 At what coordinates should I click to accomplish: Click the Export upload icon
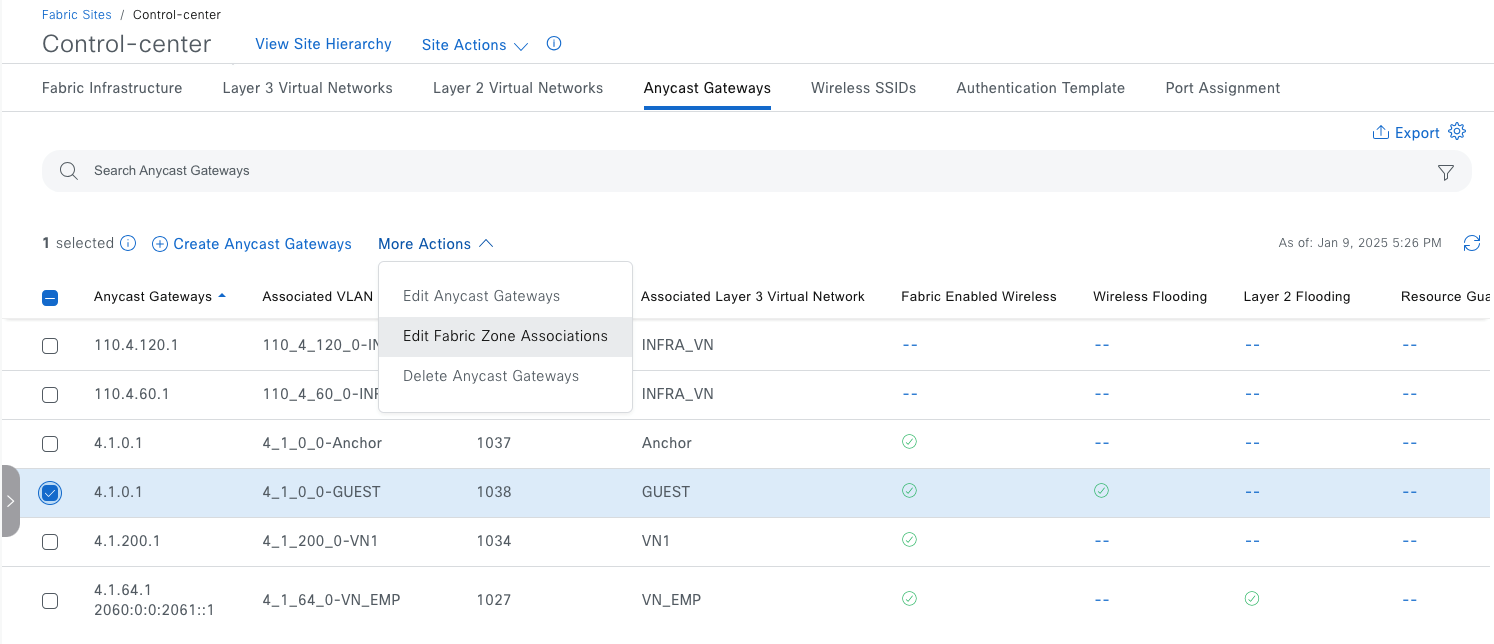1380,133
